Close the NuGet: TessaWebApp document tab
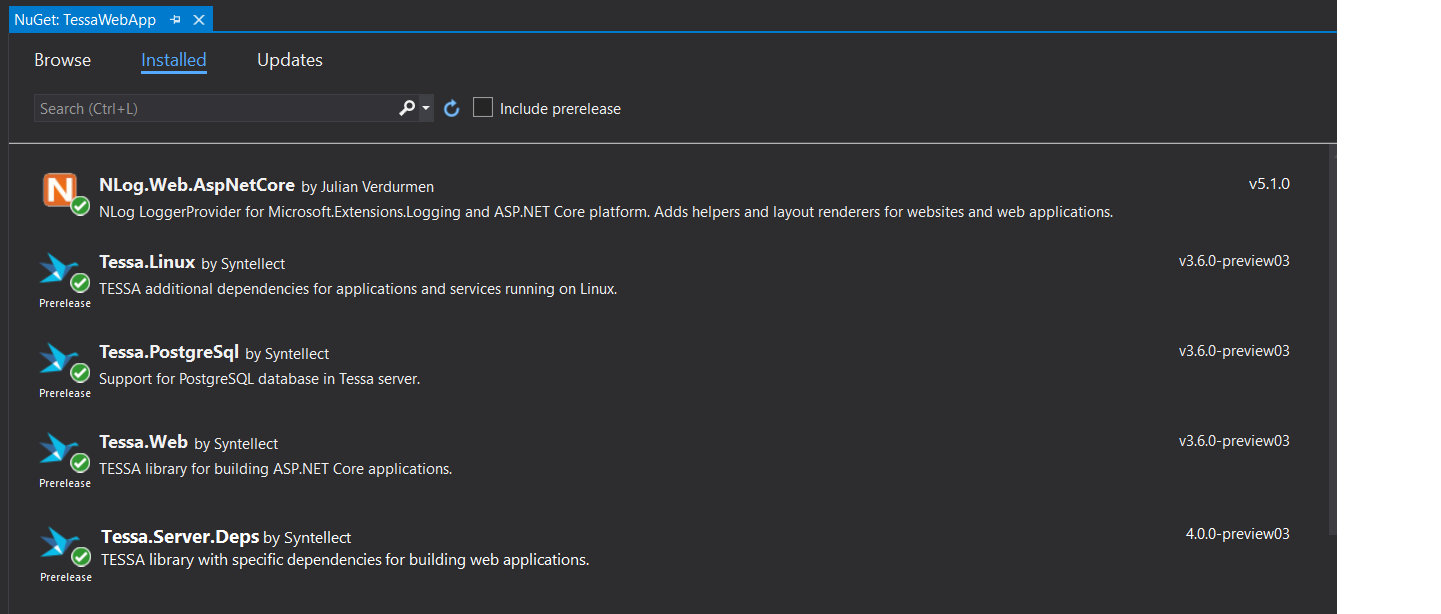1441x614 pixels. coord(199,20)
